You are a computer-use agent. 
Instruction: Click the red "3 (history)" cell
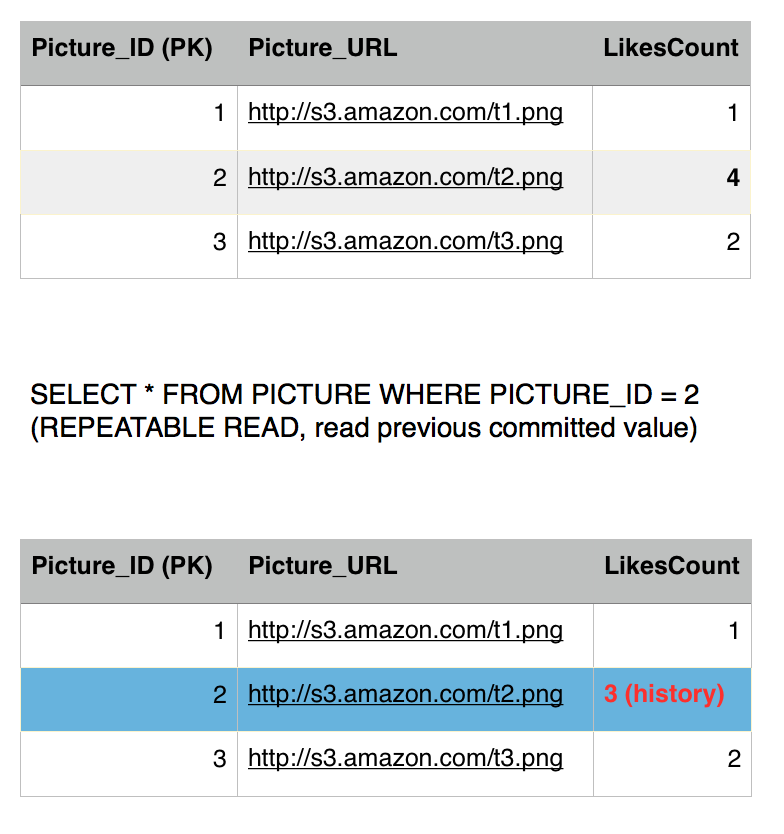pos(664,695)
